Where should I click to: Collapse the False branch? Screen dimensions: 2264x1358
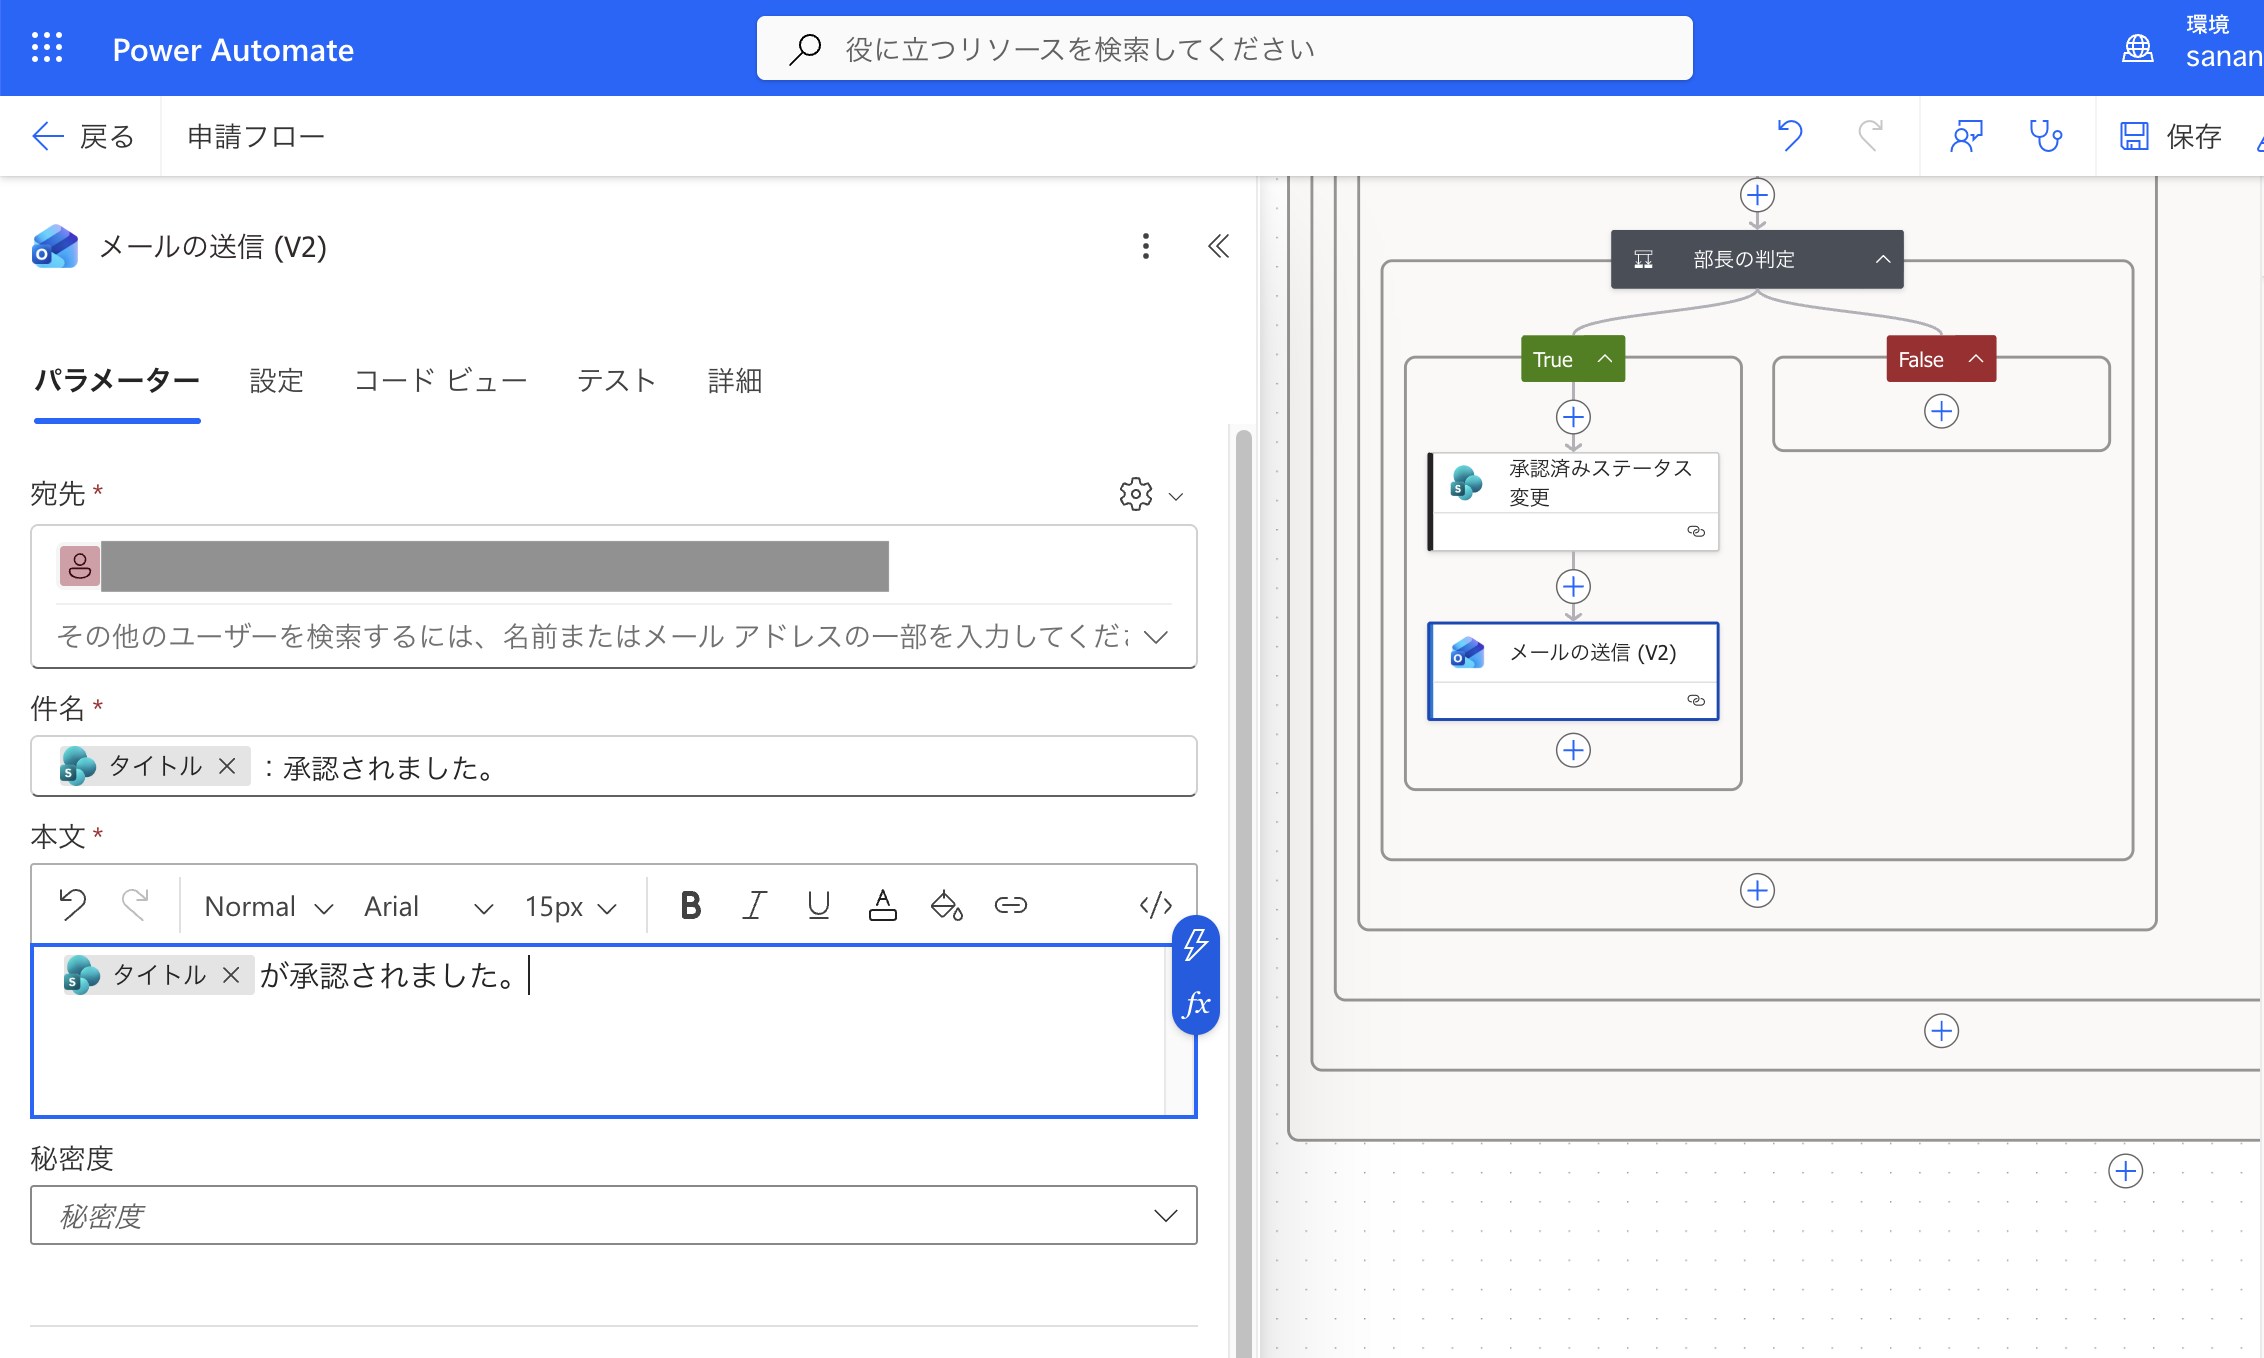[1975, 359]
